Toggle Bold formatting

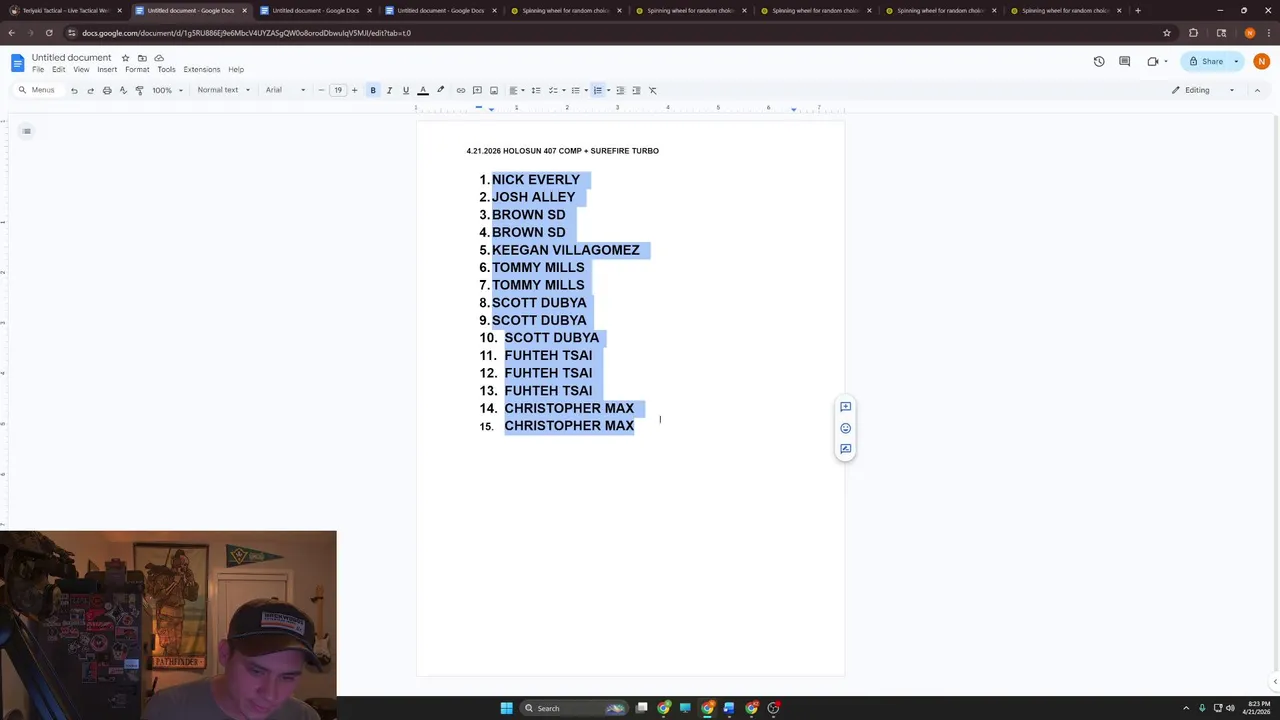click(x=373, y=90)
